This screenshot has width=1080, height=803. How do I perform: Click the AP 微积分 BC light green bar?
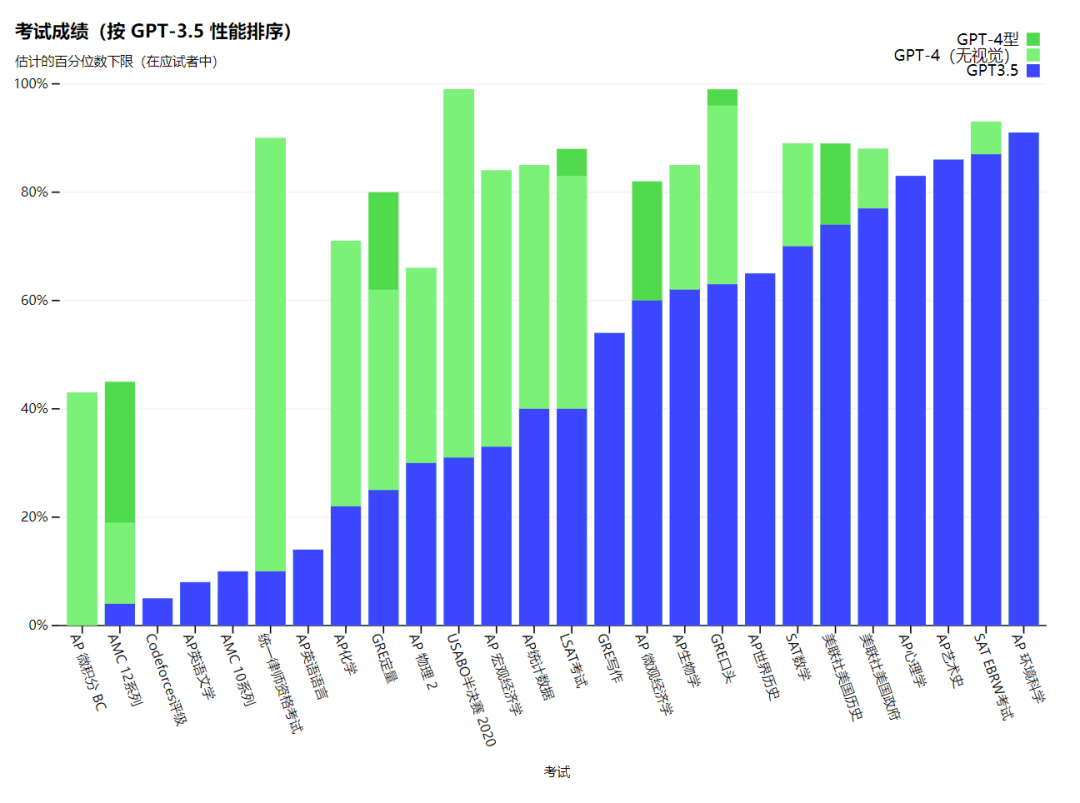tap(82, 509)
